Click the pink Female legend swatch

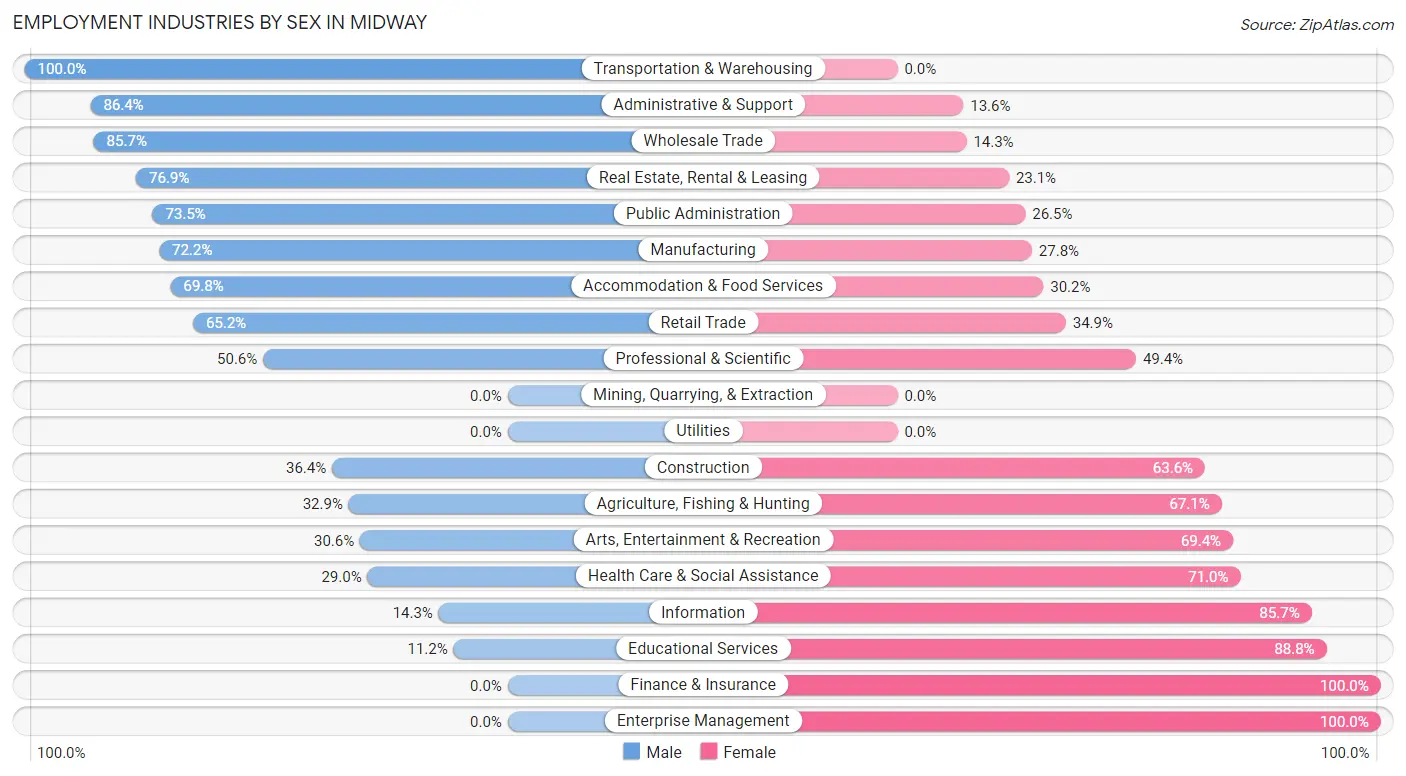point(709,752)
